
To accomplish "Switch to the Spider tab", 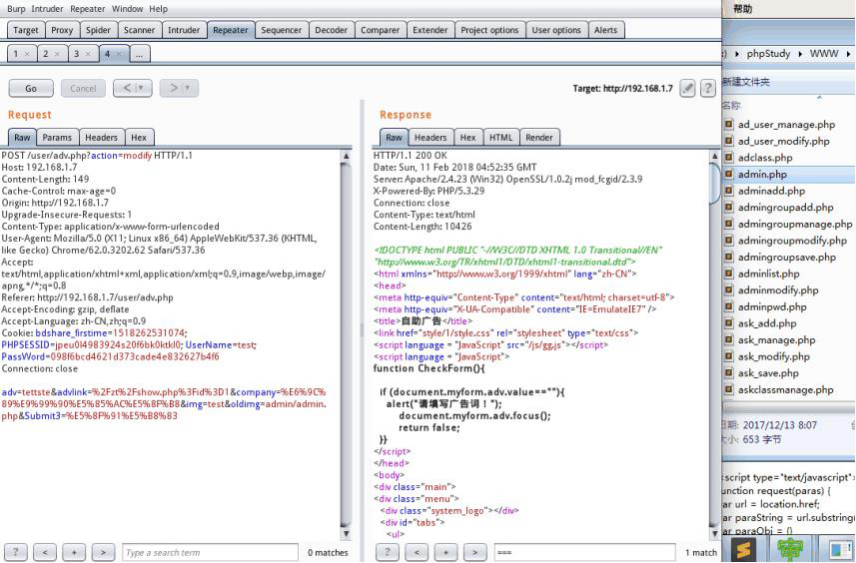I will (x=98, y=30).
